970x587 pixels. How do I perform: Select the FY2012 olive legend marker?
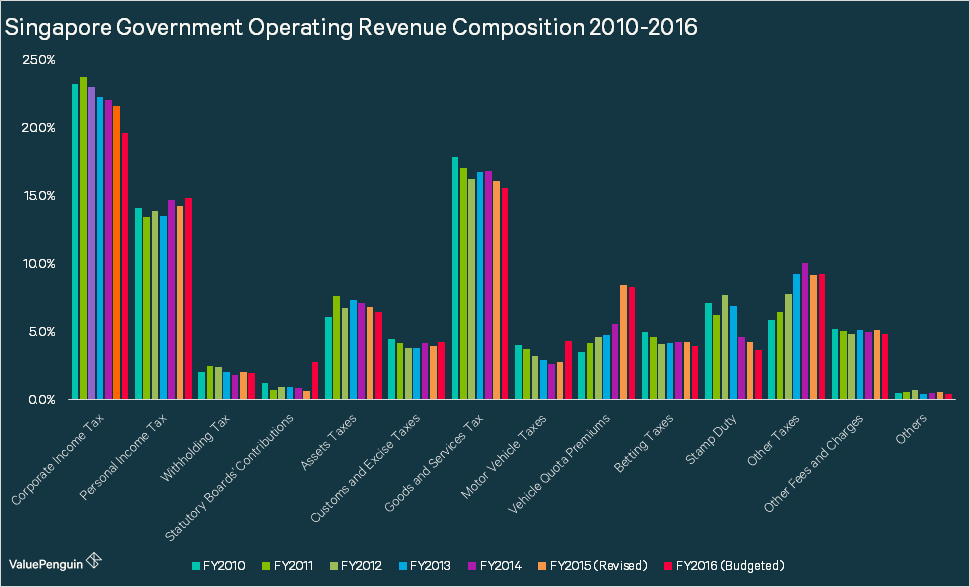click(333, 565)
